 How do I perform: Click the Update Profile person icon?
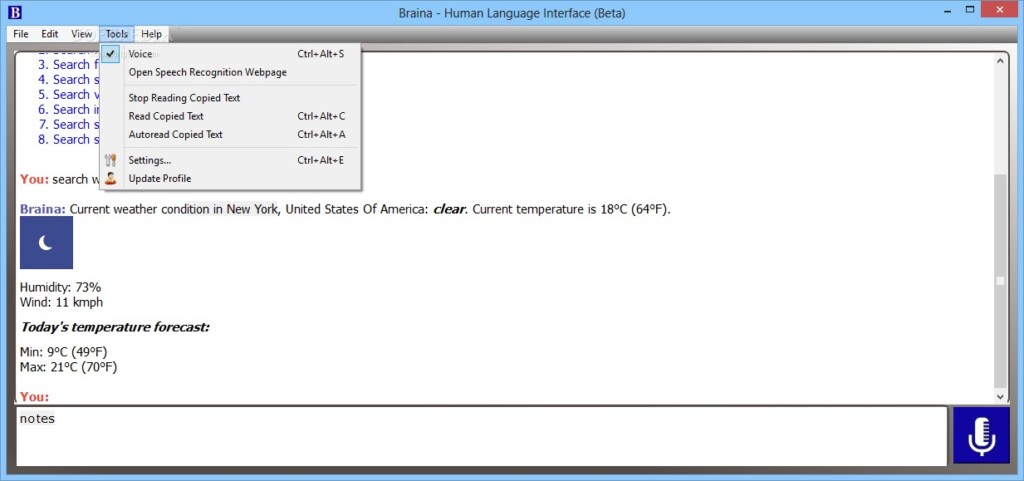tap(110, 178)
